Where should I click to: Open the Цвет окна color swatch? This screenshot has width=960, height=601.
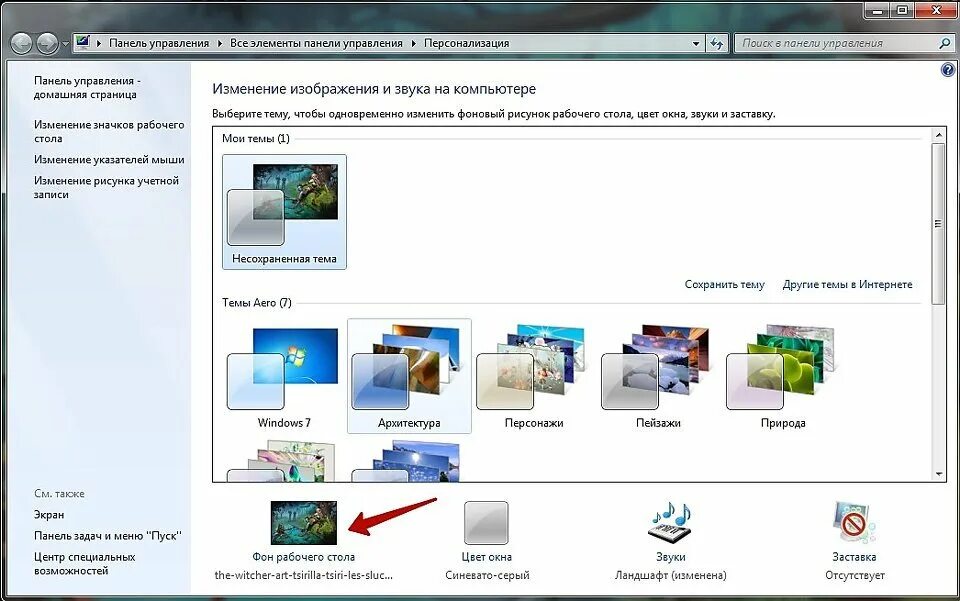(486, 523)
